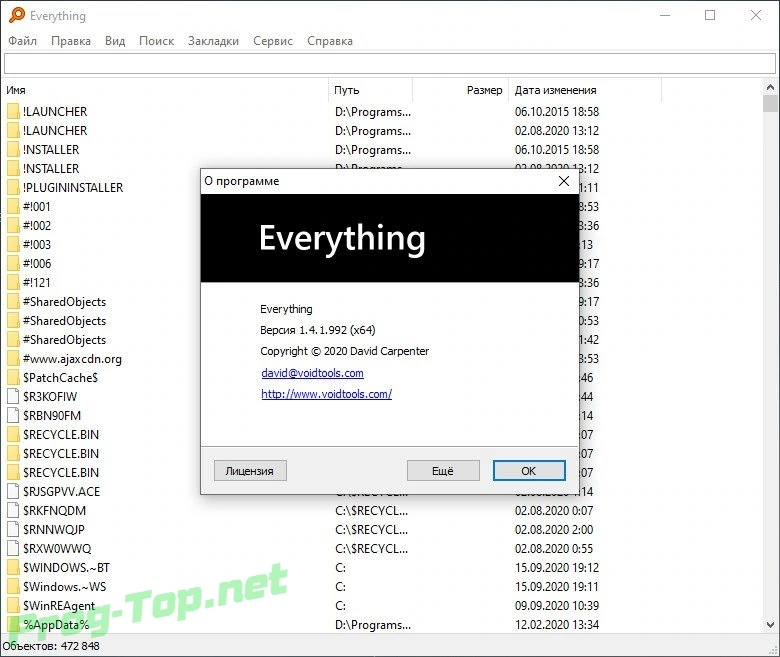This screenshot has width=780, height=657.
Task: Maximize the Everything window
Action: pos(710,15)
